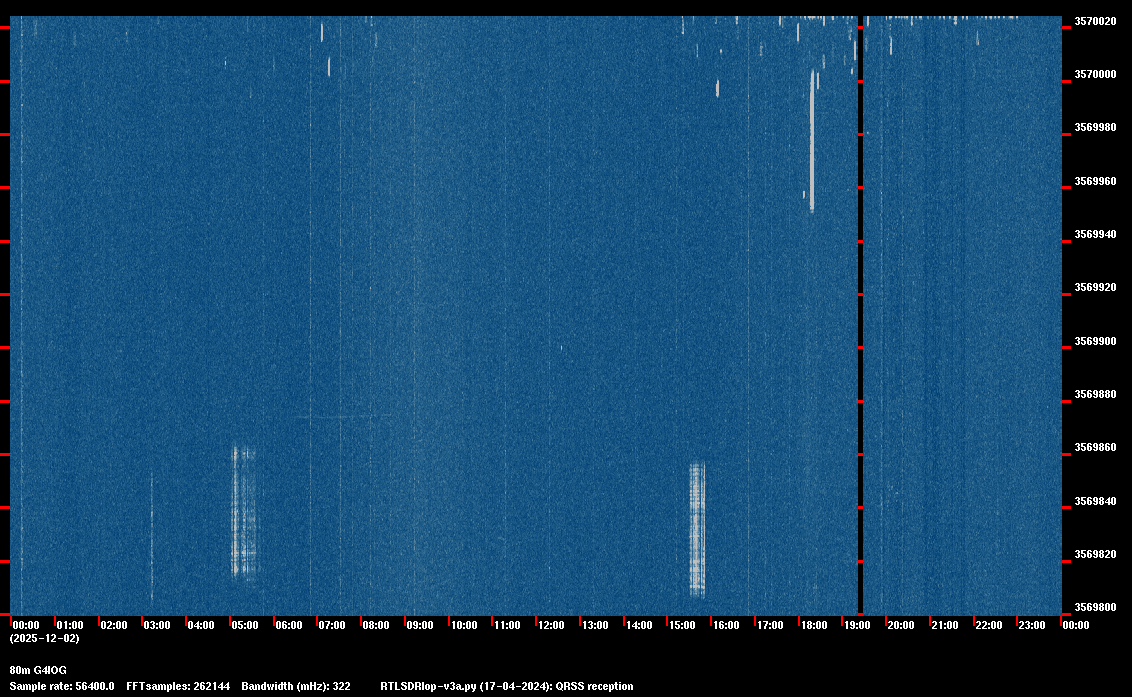
Task: Click the 21:00 time label
Action: tap(944, 625)
